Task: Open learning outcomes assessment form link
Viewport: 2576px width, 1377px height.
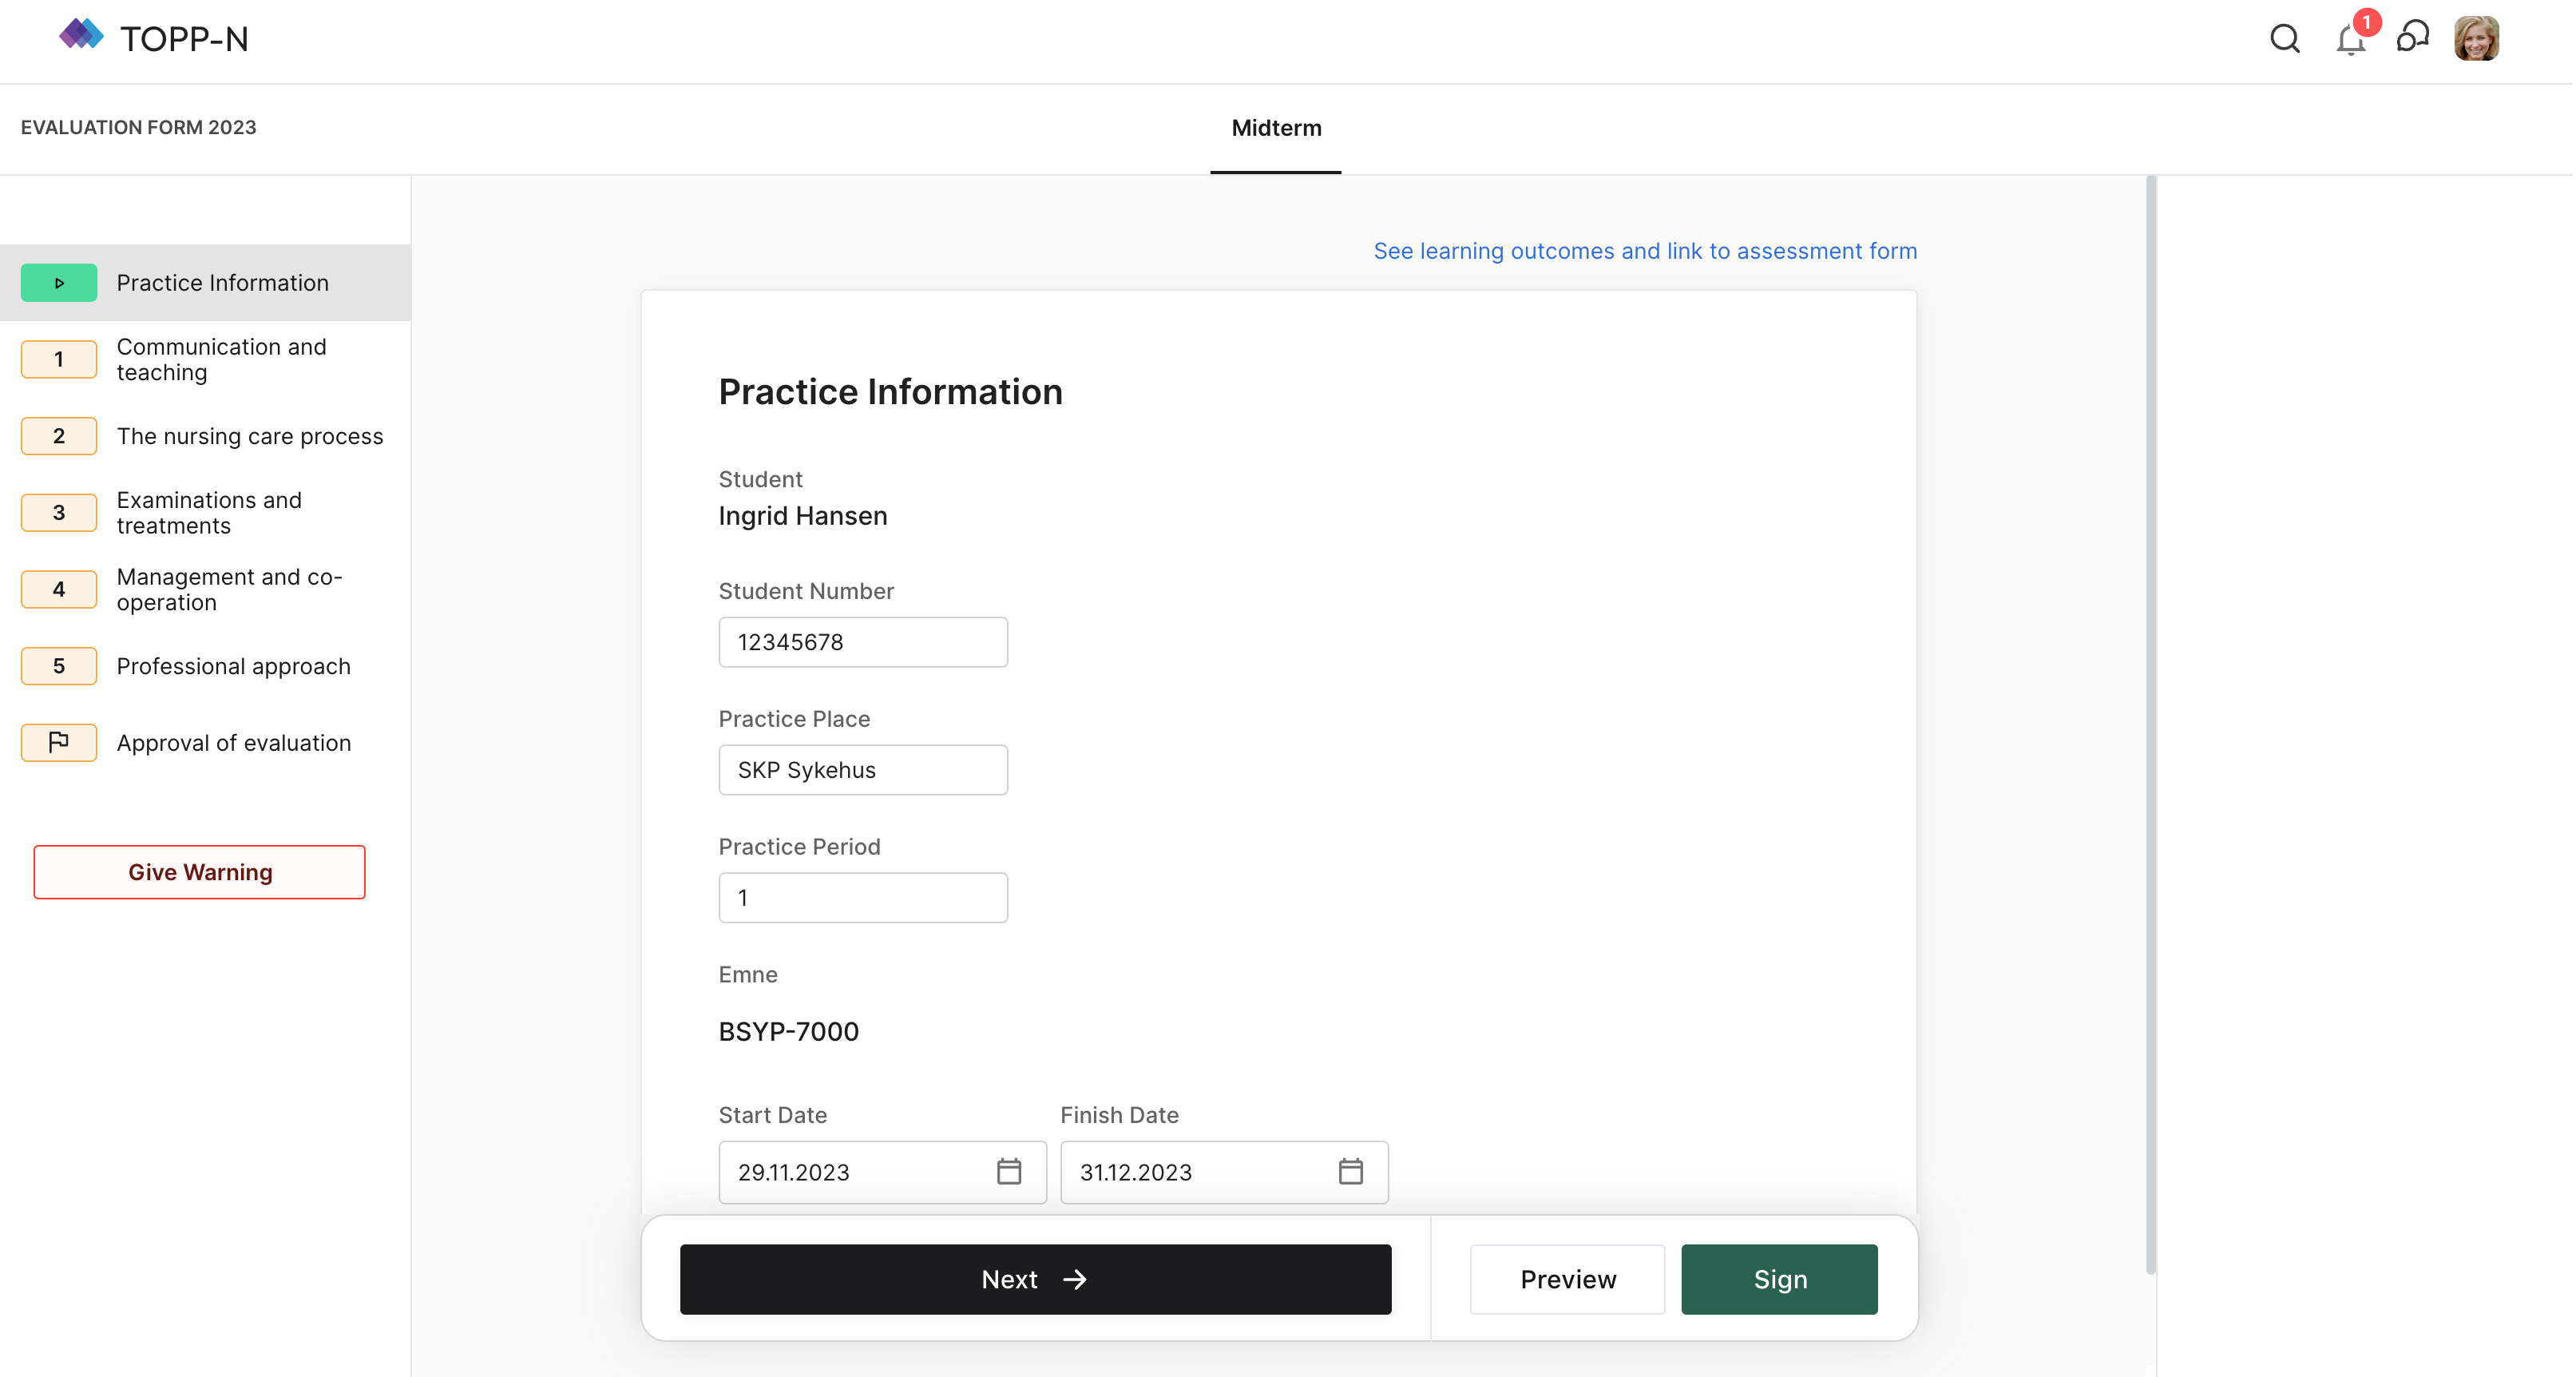Action: point(1644,251)
